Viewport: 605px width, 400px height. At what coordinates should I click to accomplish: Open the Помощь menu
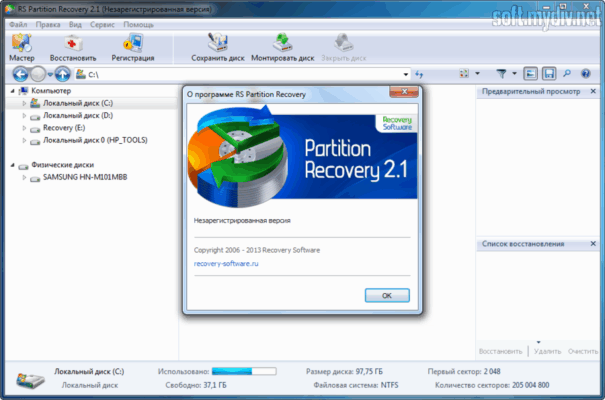pos(139,25)
